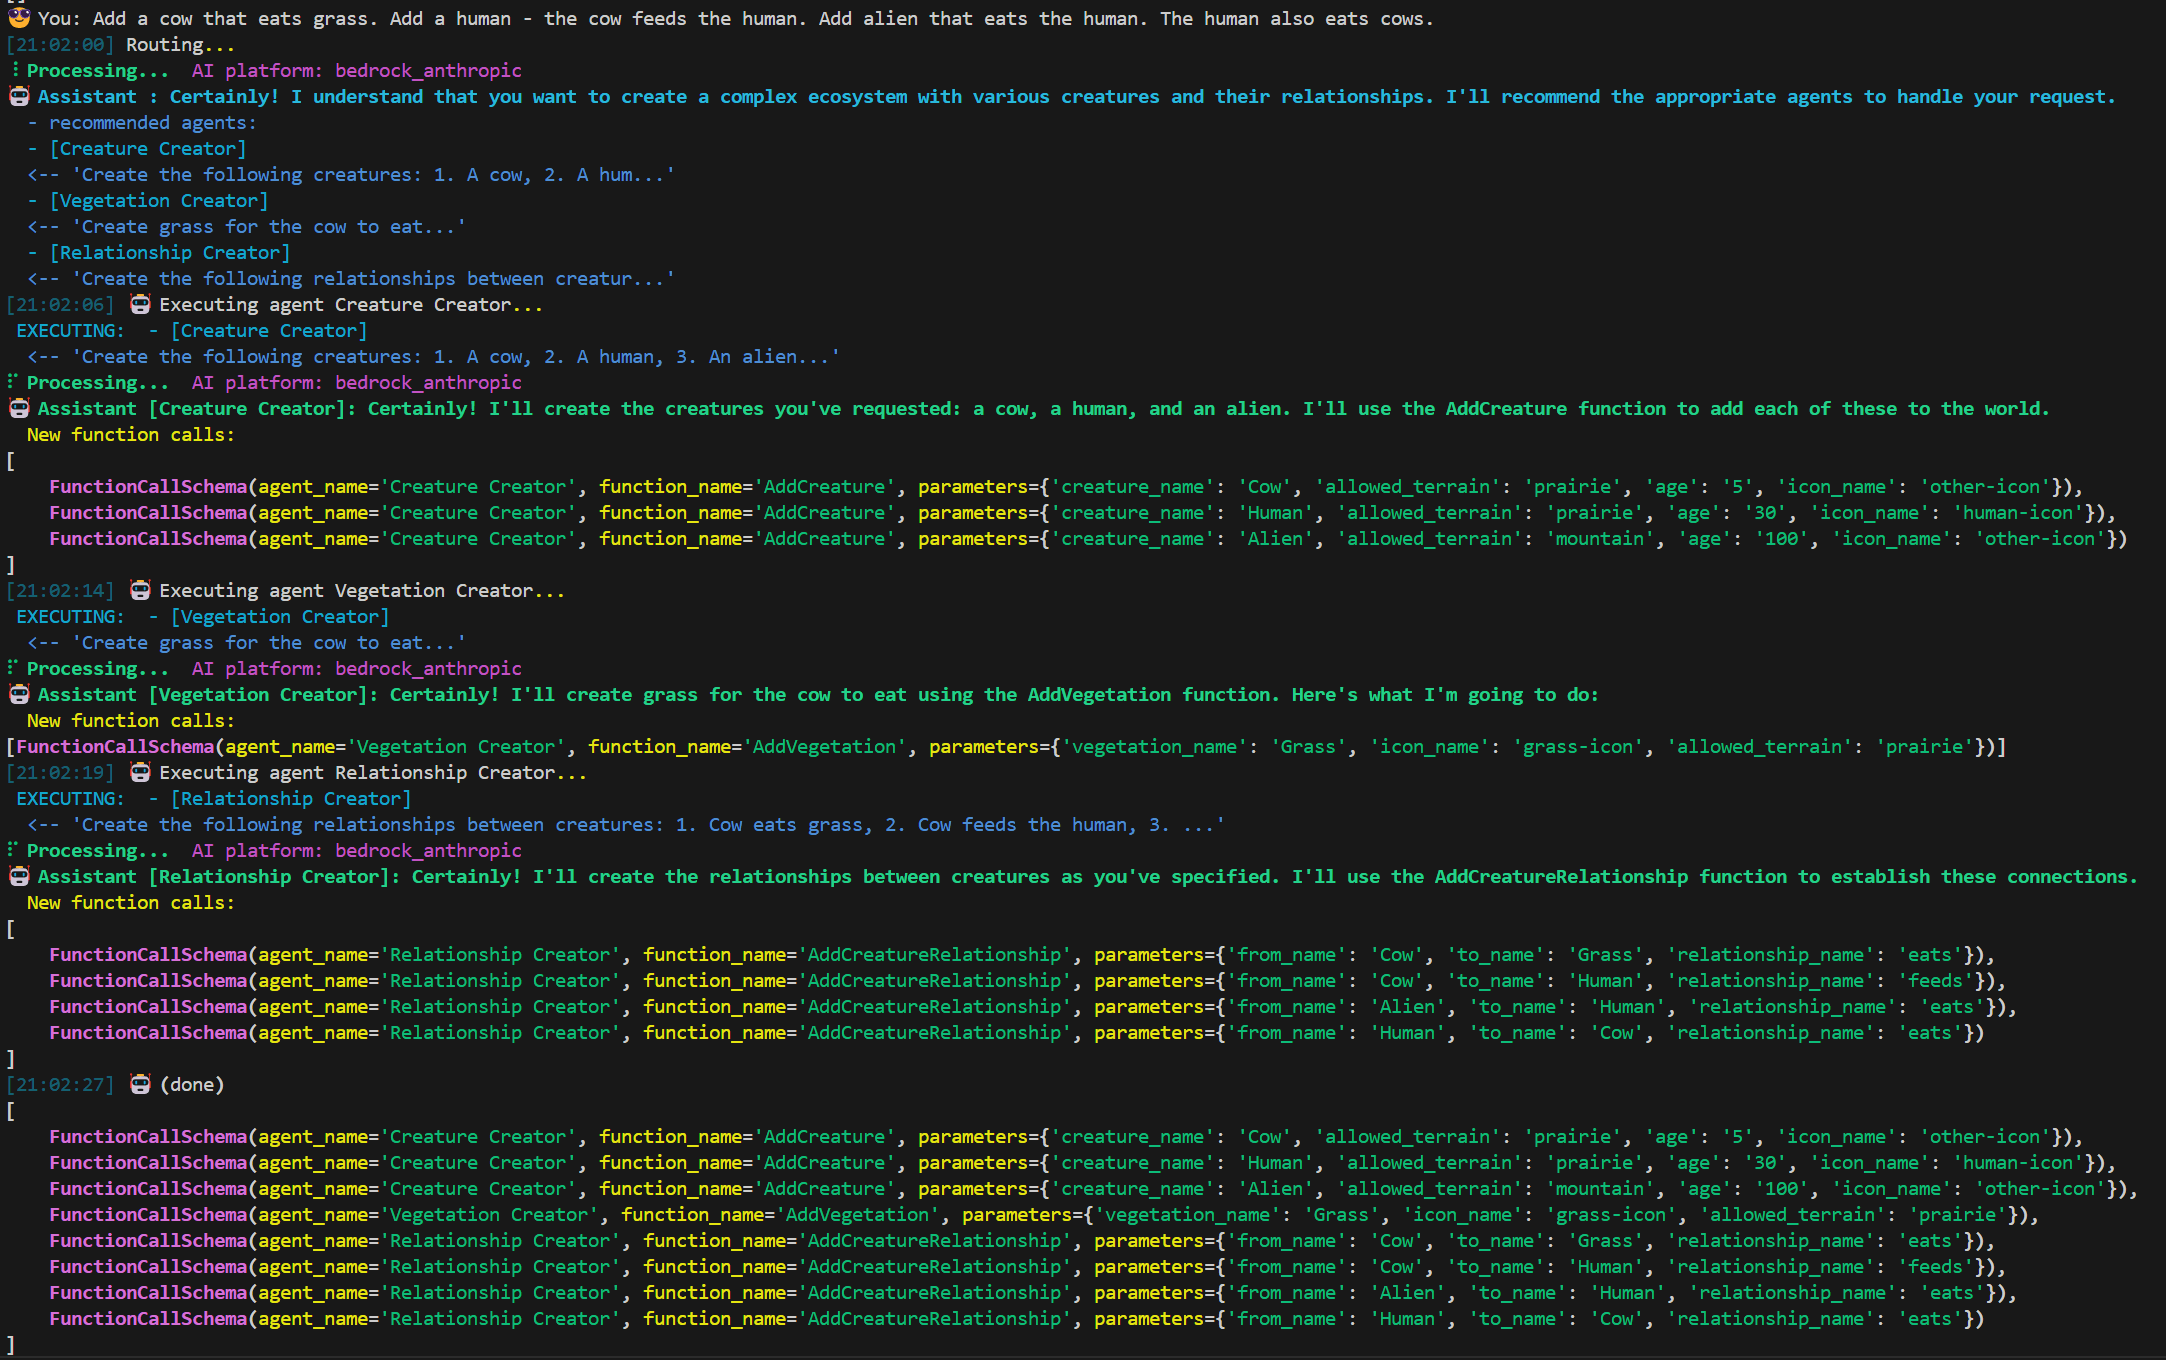Click the green Processing progress indicator

pos(95,70)
